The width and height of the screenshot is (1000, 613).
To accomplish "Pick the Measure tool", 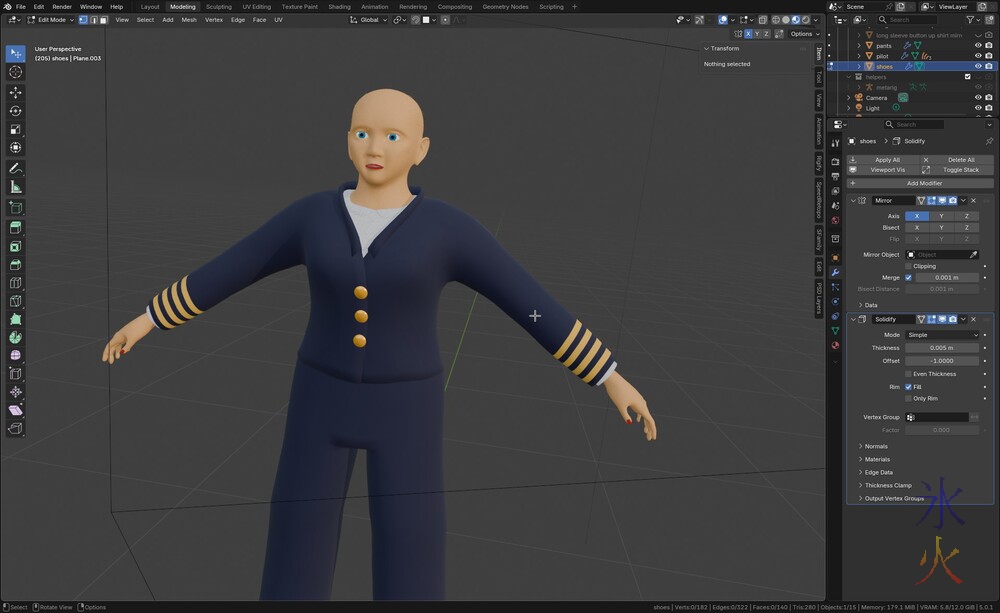I will click(x=16, y=187).
